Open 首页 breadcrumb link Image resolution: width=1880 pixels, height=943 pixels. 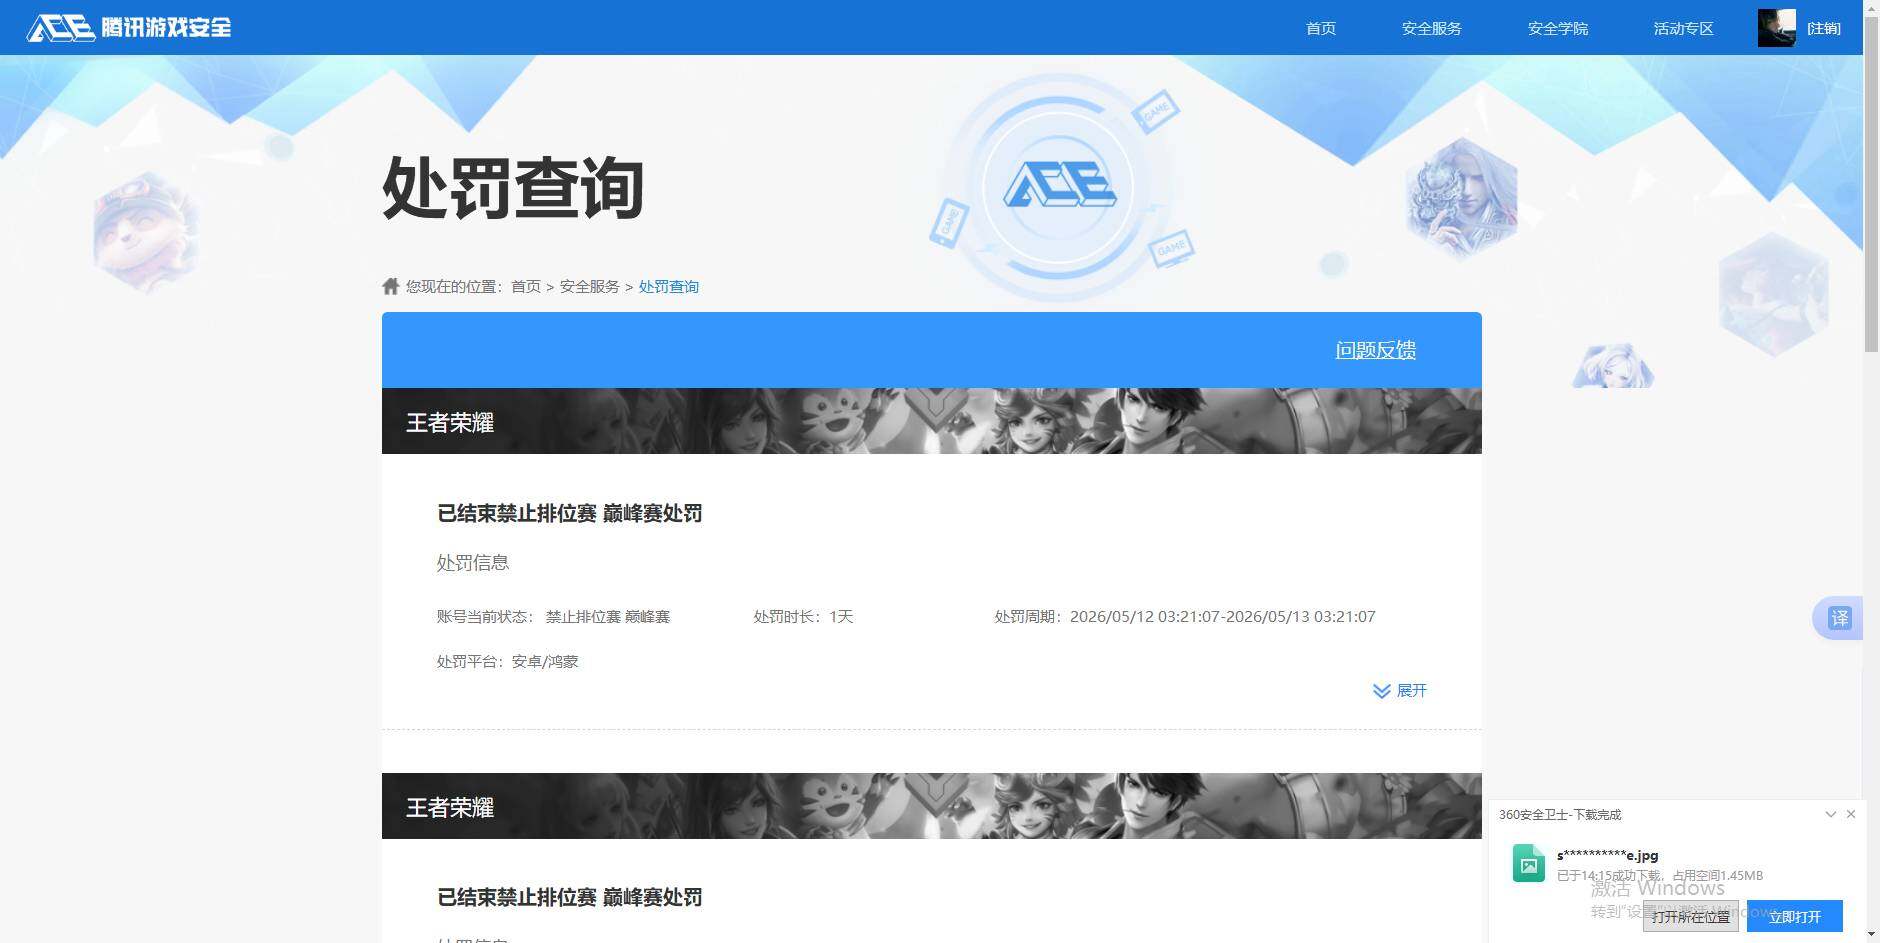point(525,286)
